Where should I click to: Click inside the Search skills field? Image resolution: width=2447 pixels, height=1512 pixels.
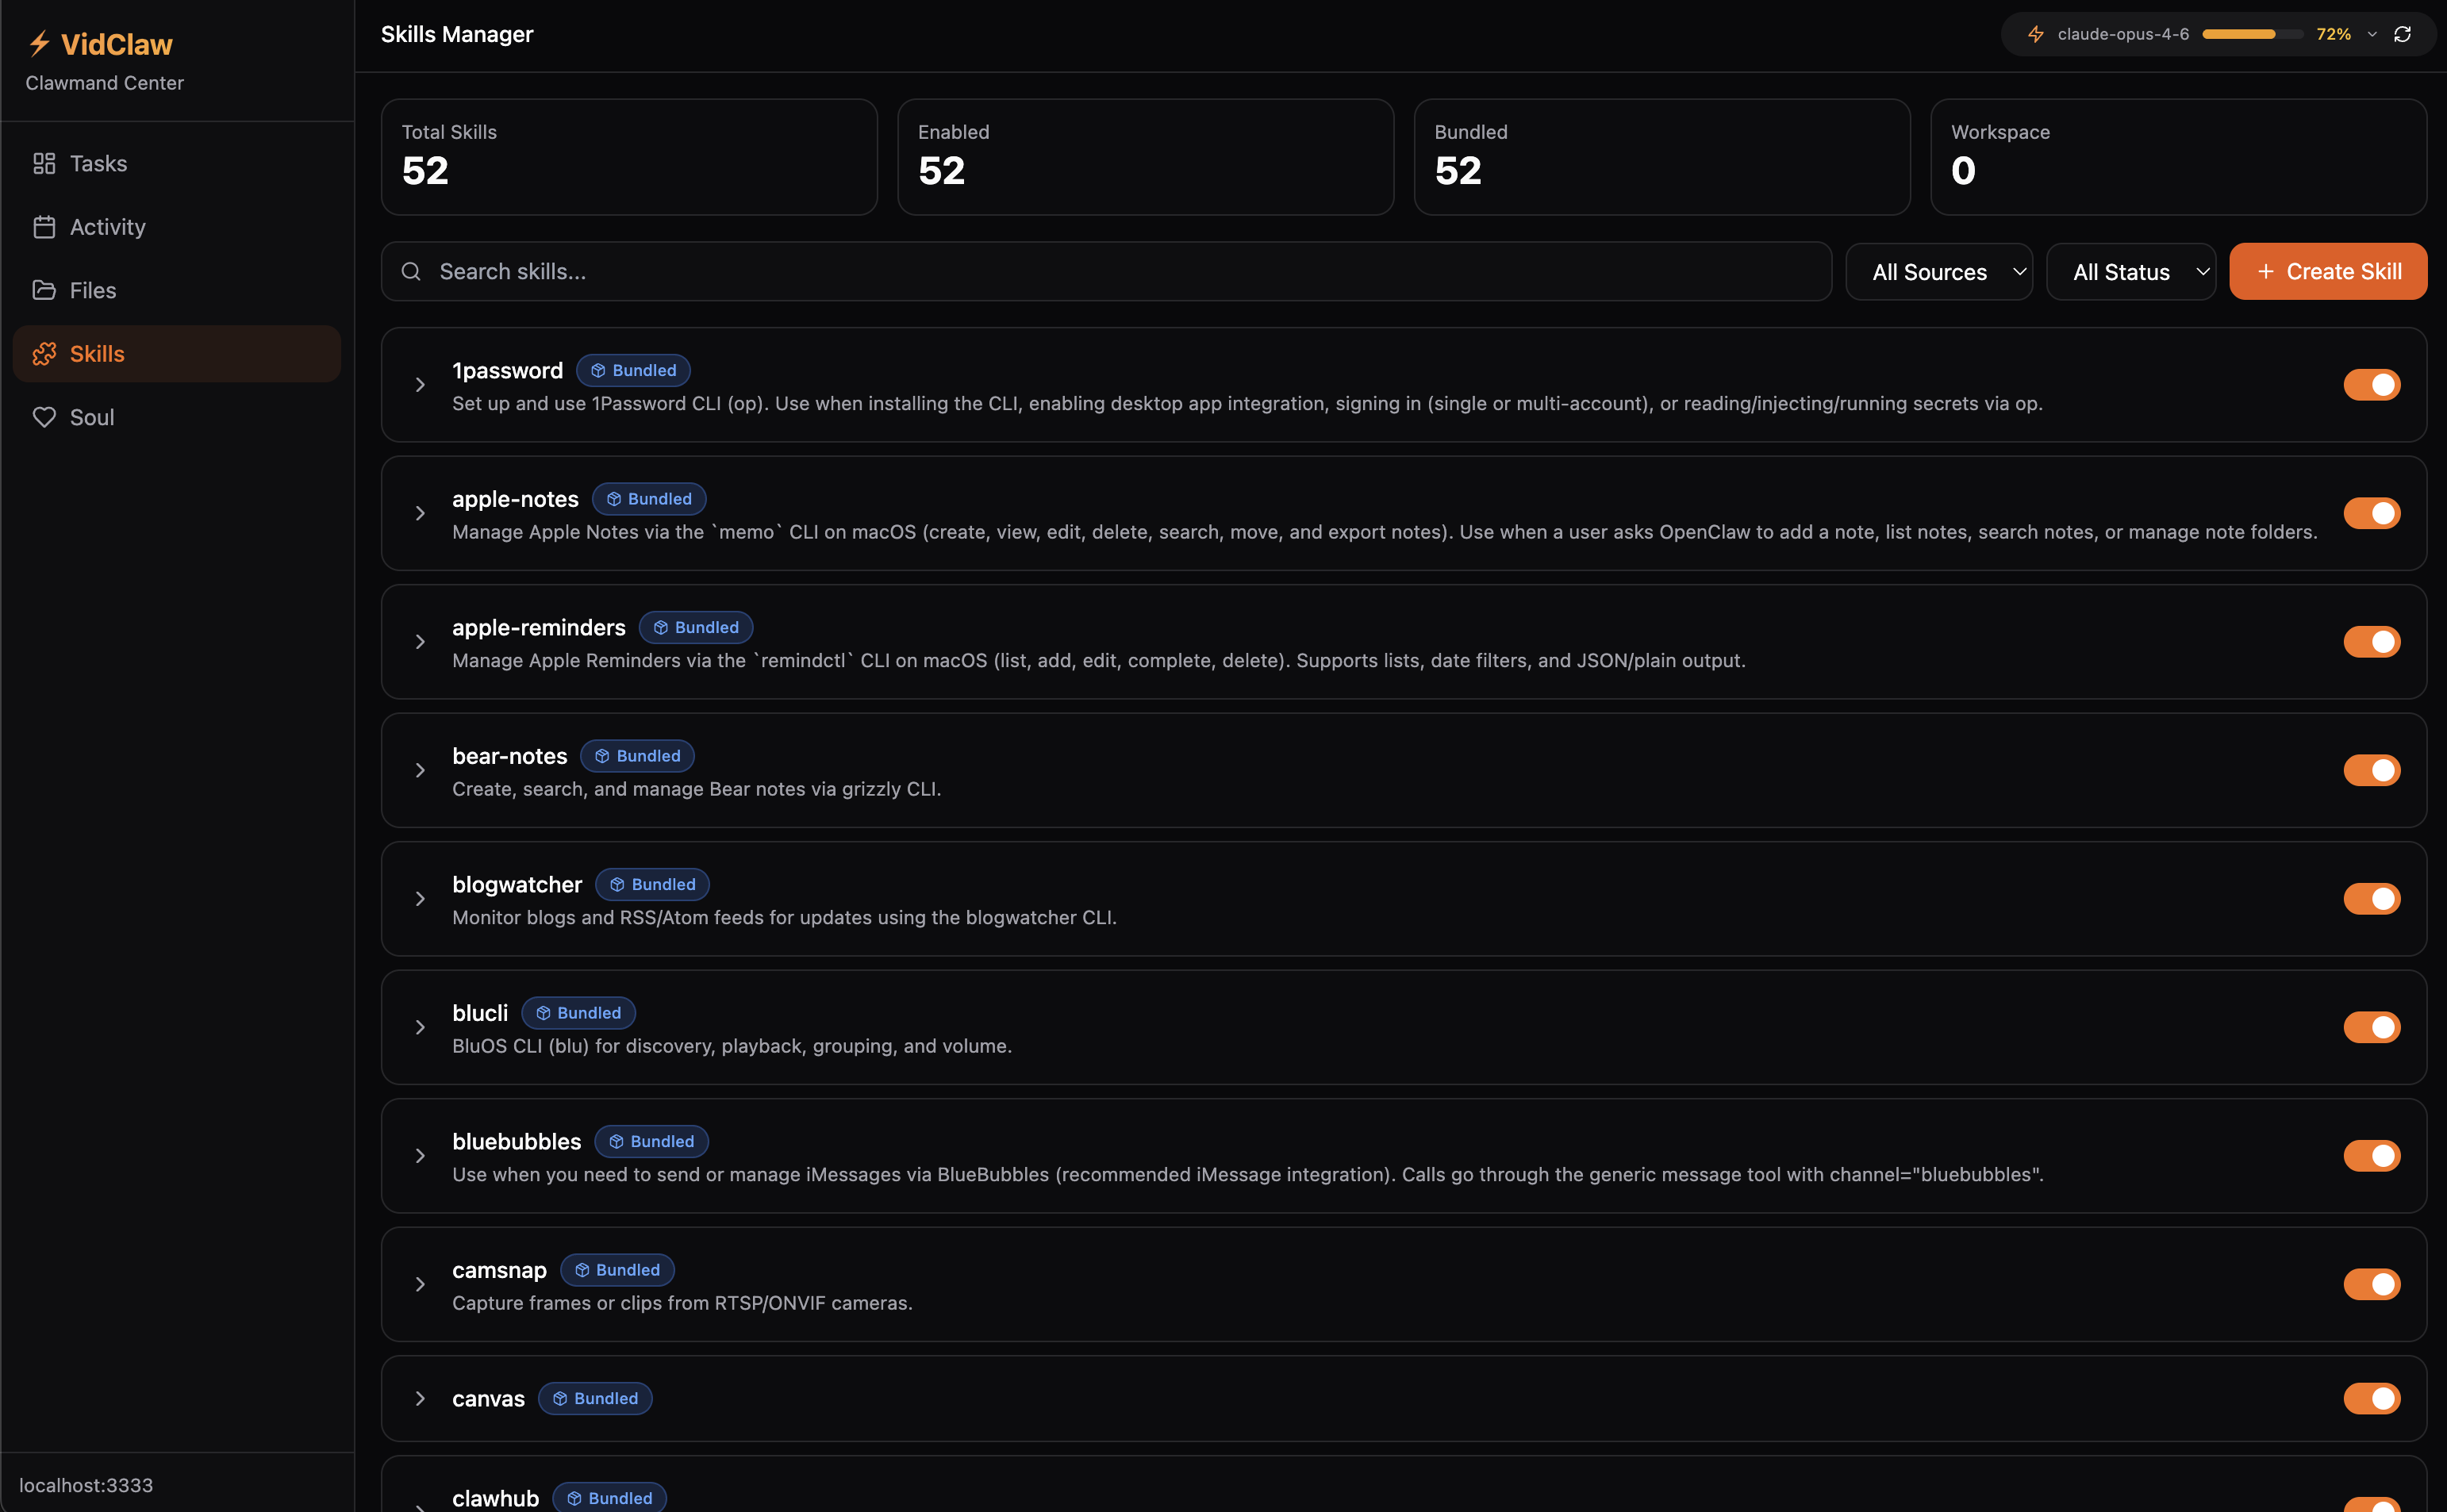[800, 271]
